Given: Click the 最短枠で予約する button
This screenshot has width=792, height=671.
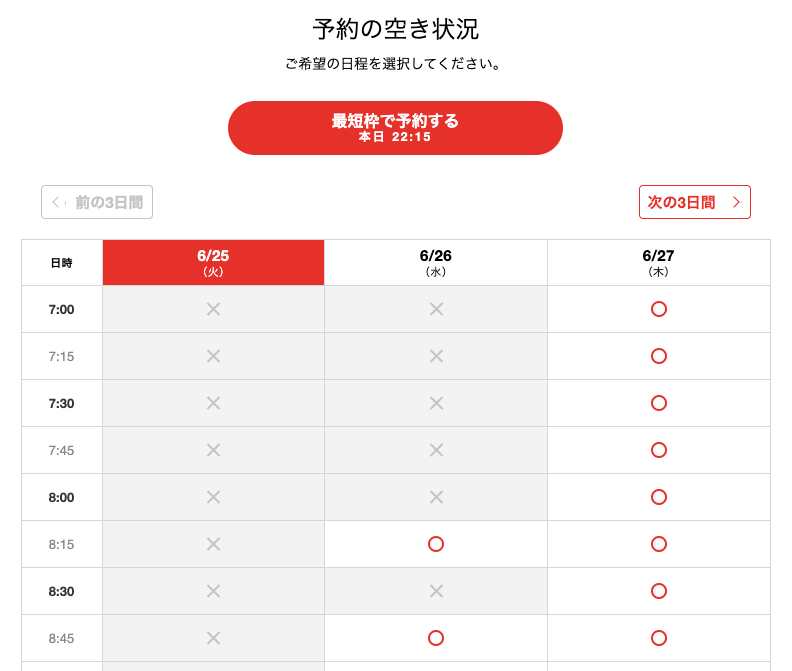Looking at the screenshot, I should (395, 128).
